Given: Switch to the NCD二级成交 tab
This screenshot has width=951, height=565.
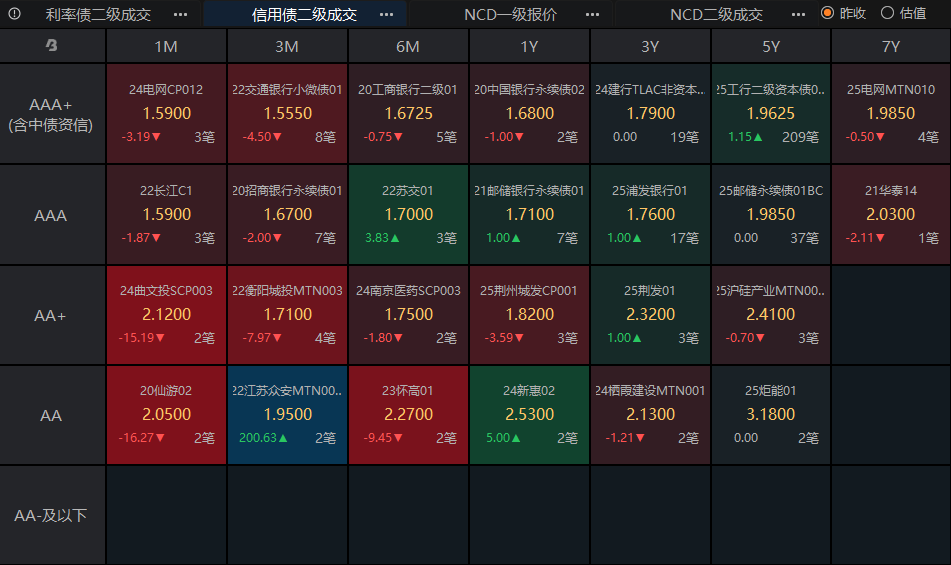Looking at the screenshot, I should pyautogui.click(x=716, y=15).
